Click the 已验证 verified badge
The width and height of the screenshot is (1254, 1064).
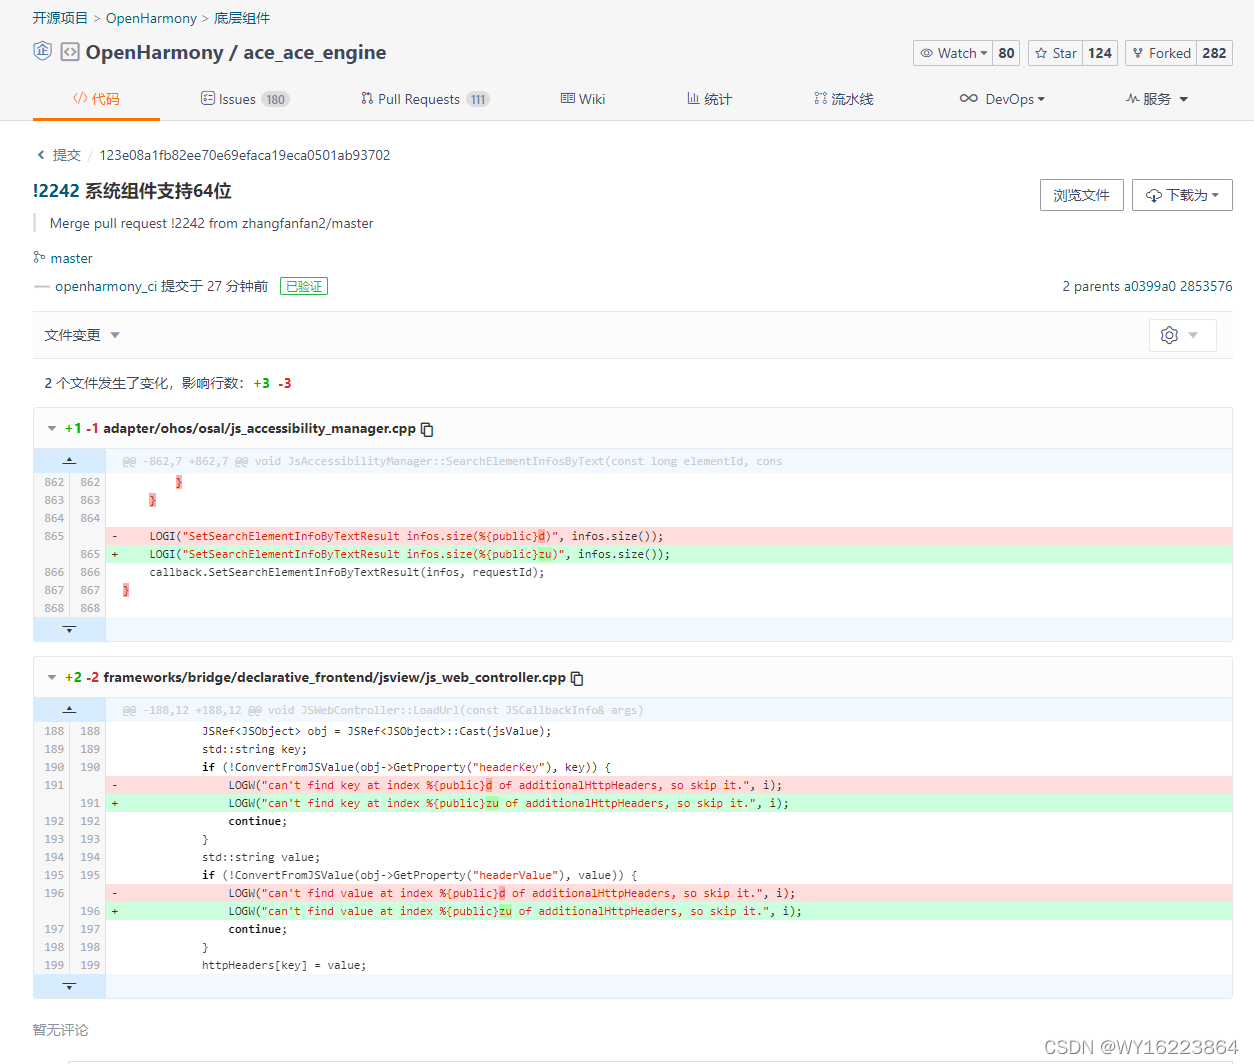coord(304,286)
